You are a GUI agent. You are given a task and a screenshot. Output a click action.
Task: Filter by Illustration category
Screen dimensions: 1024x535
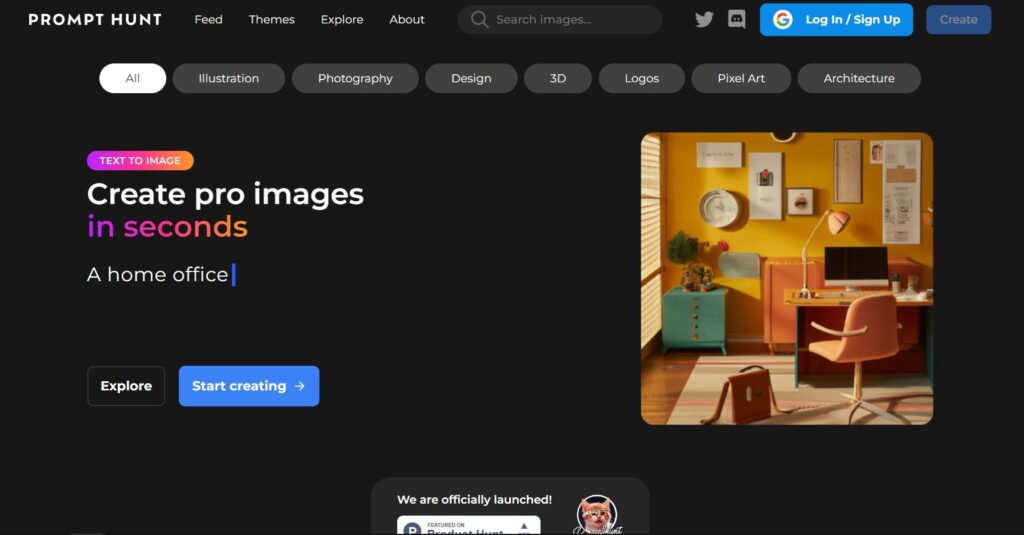228,78
